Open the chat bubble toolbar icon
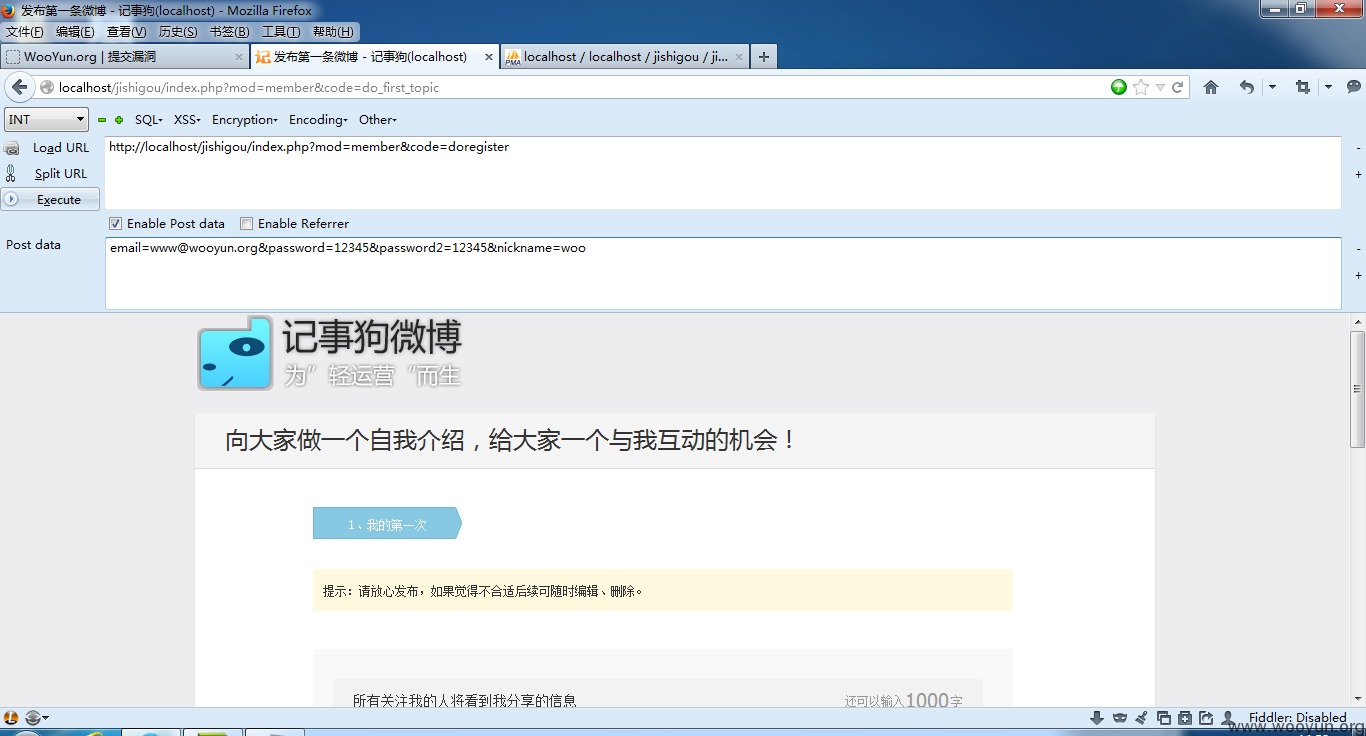 click(x=1355, y=87)
